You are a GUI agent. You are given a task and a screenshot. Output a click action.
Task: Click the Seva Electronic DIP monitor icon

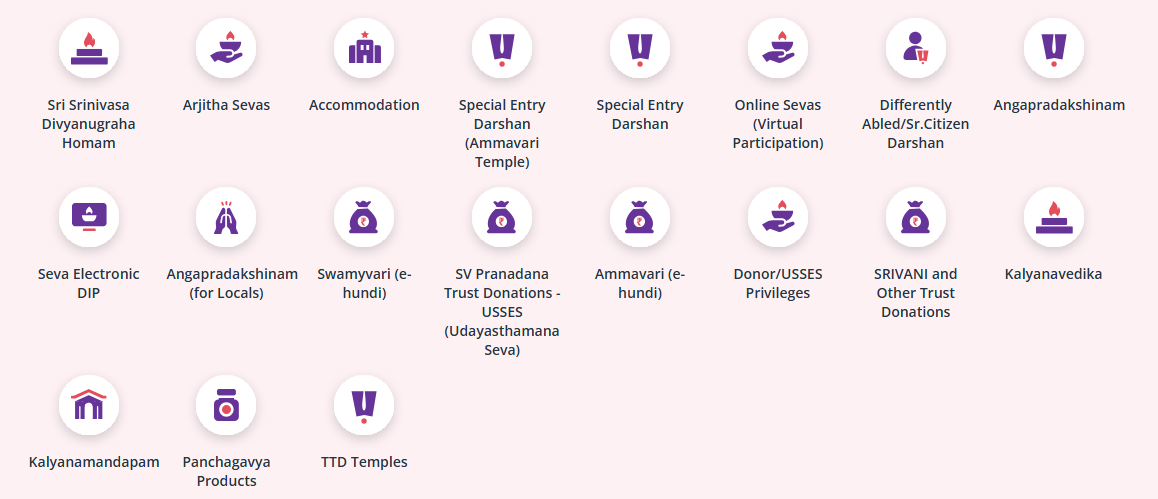(x=89, y=217)
